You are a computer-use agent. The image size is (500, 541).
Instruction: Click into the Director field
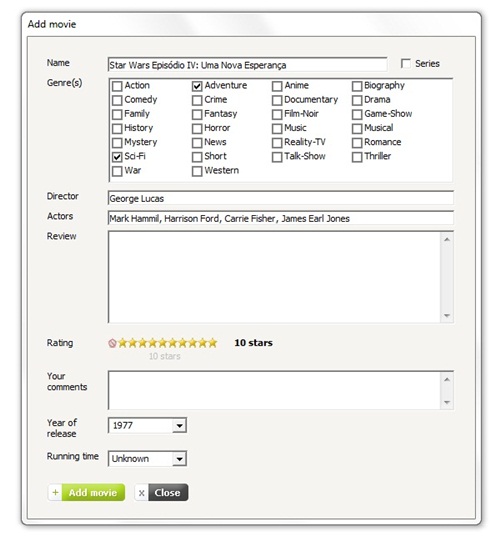[281, 198]
